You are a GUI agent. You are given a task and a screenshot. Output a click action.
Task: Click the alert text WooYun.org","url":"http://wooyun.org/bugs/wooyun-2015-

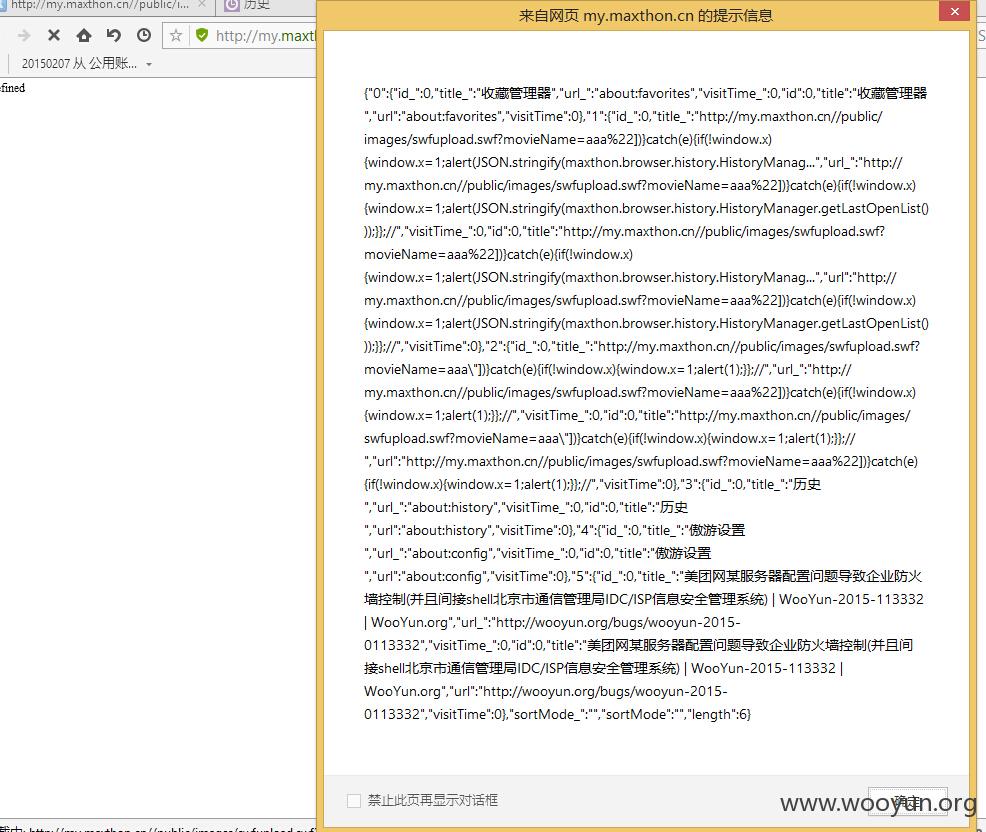pyautogui.click(x=546, y=691)
